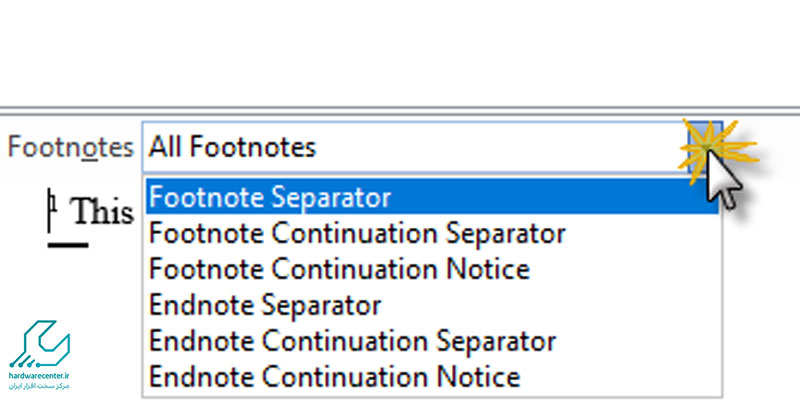Viewport: 800px width, 400px height.
Task: Click empty space right of Endnote Separator item
Action: 549,305
